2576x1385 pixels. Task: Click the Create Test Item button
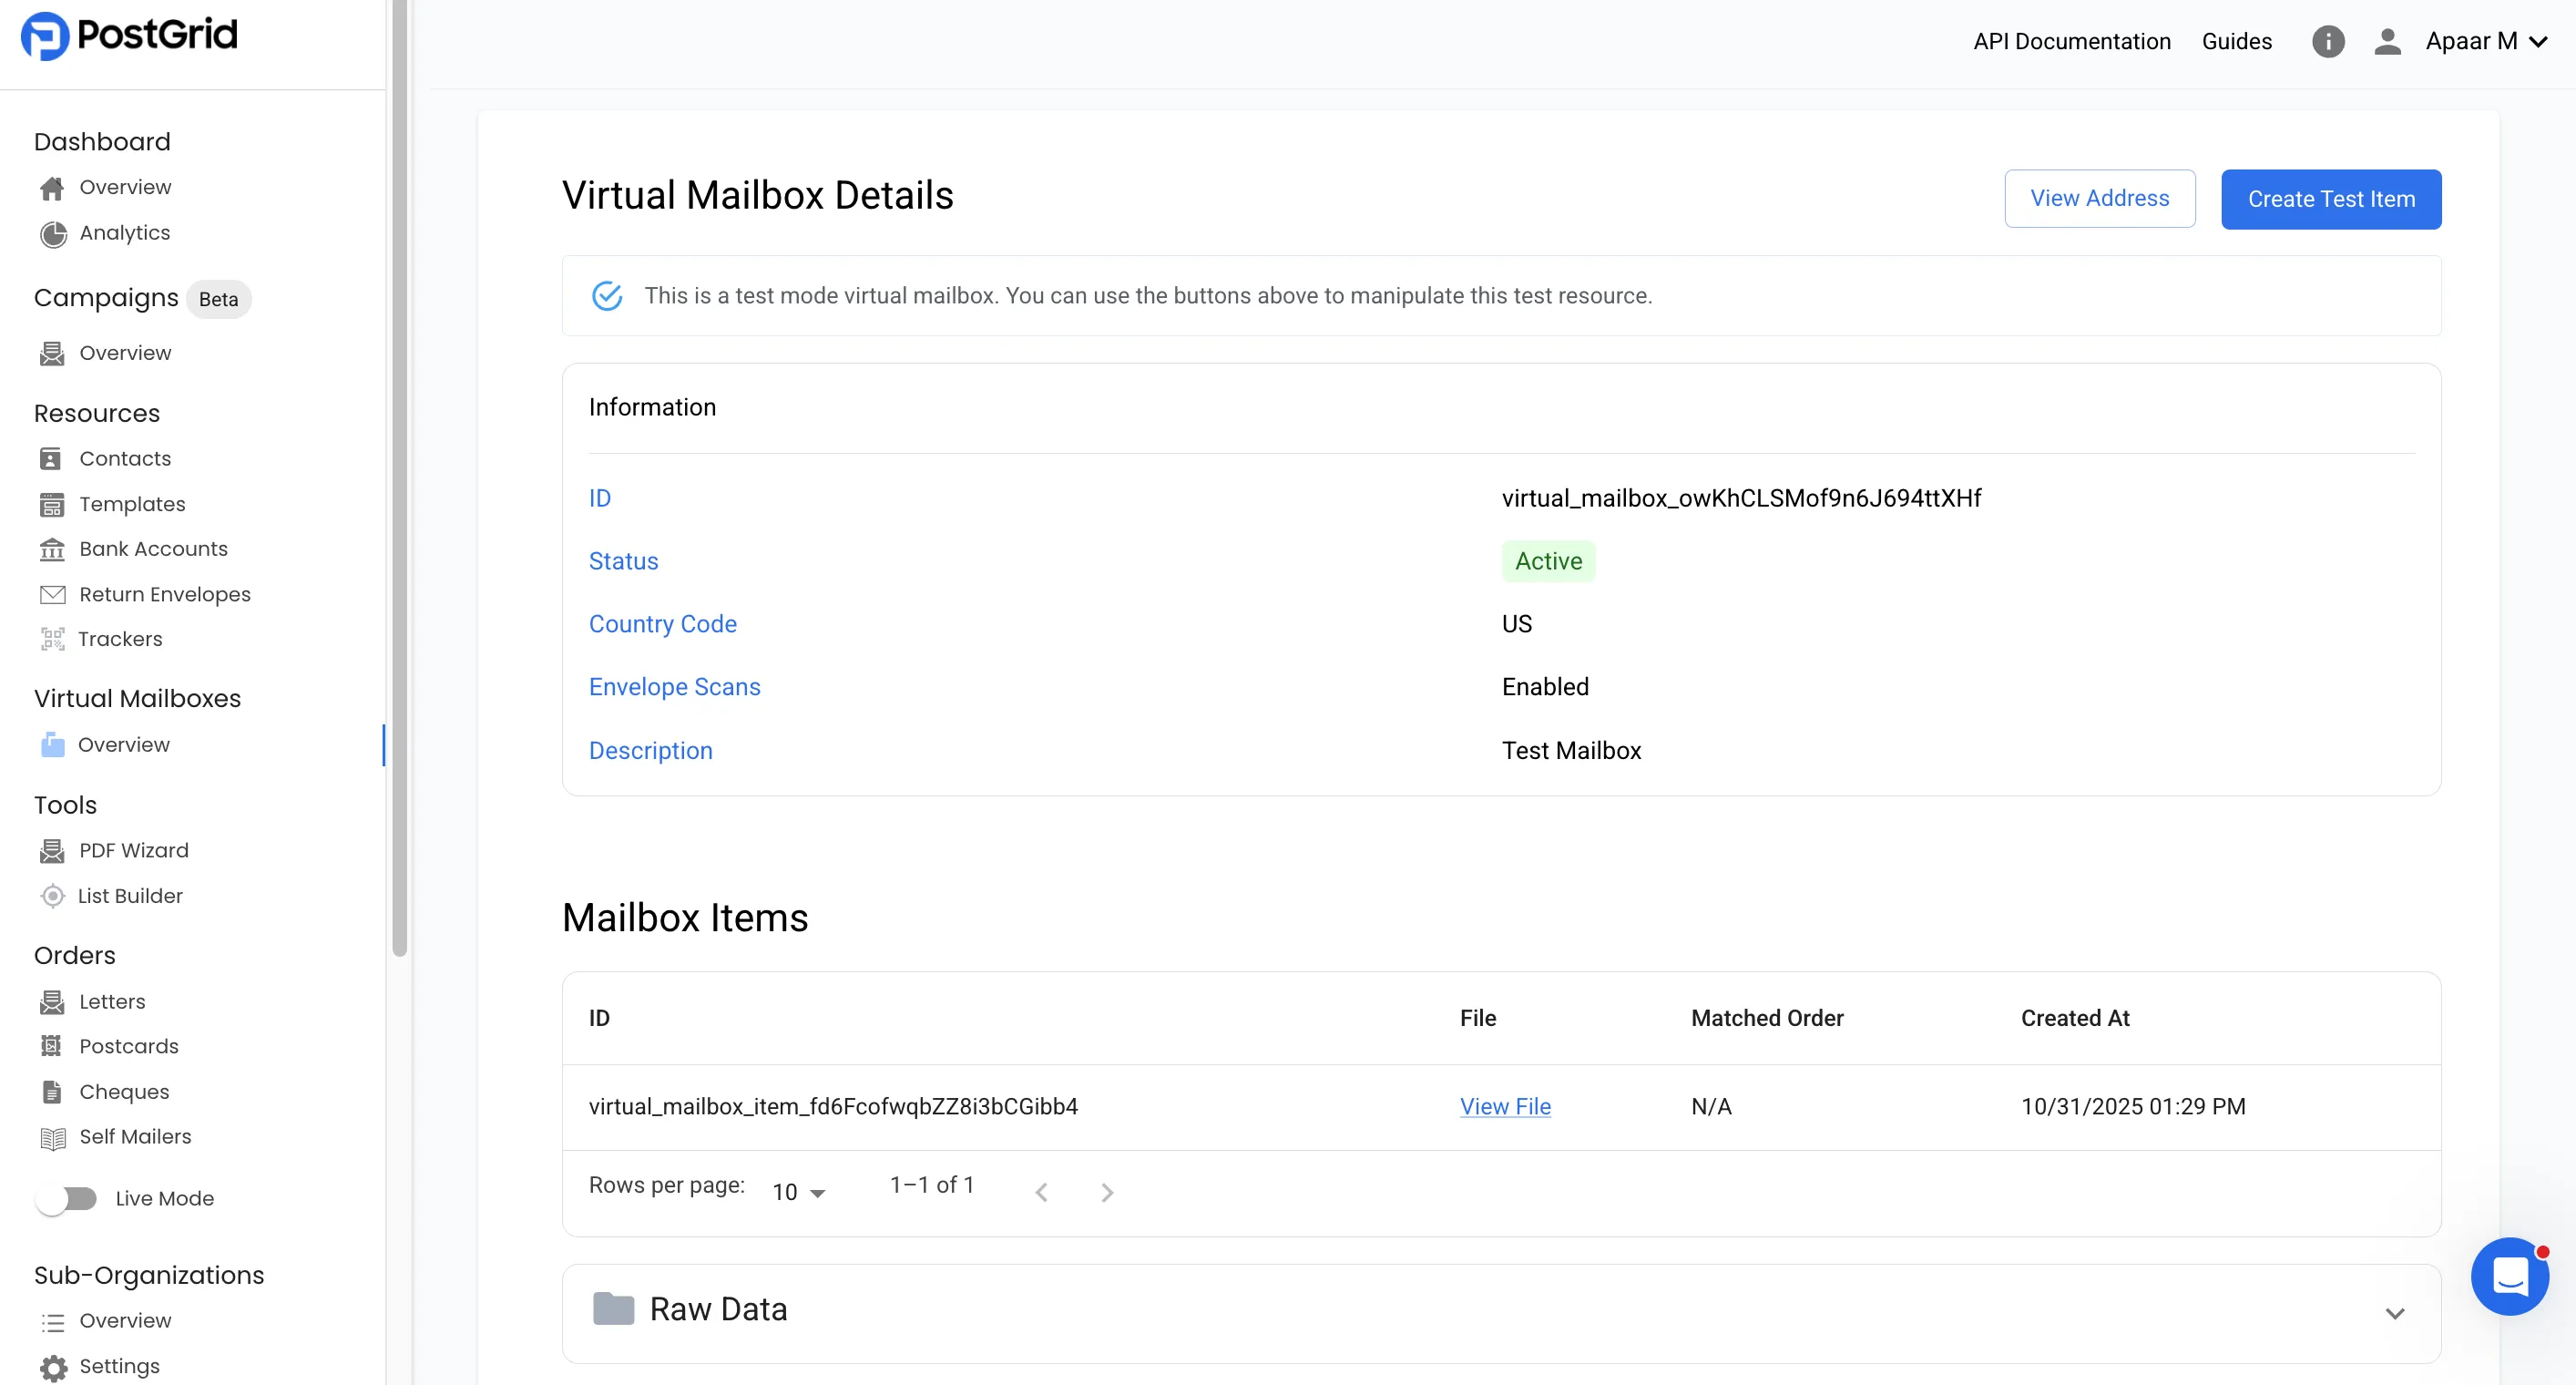[2330, 199]
